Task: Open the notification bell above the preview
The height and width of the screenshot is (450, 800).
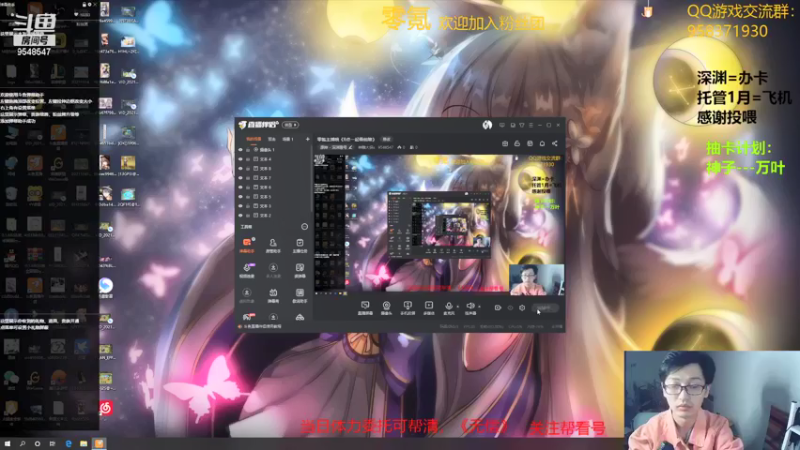Action: (x=542, y=144)
